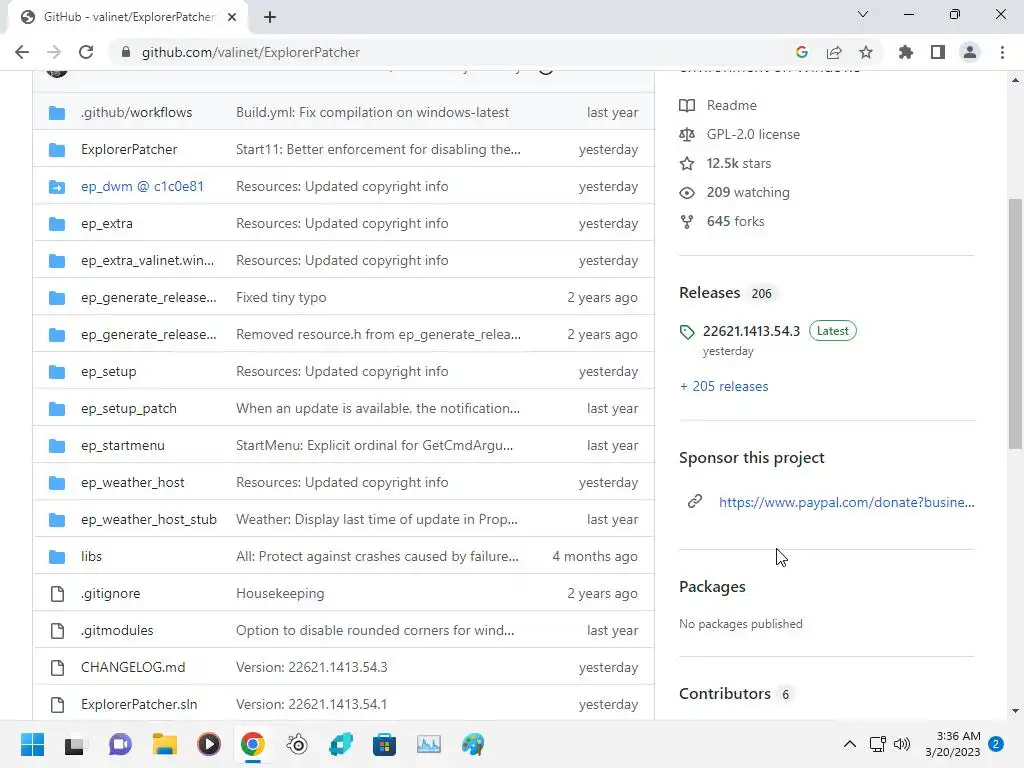
Task: Toggle the browser side panel
Action: [938, 52]
